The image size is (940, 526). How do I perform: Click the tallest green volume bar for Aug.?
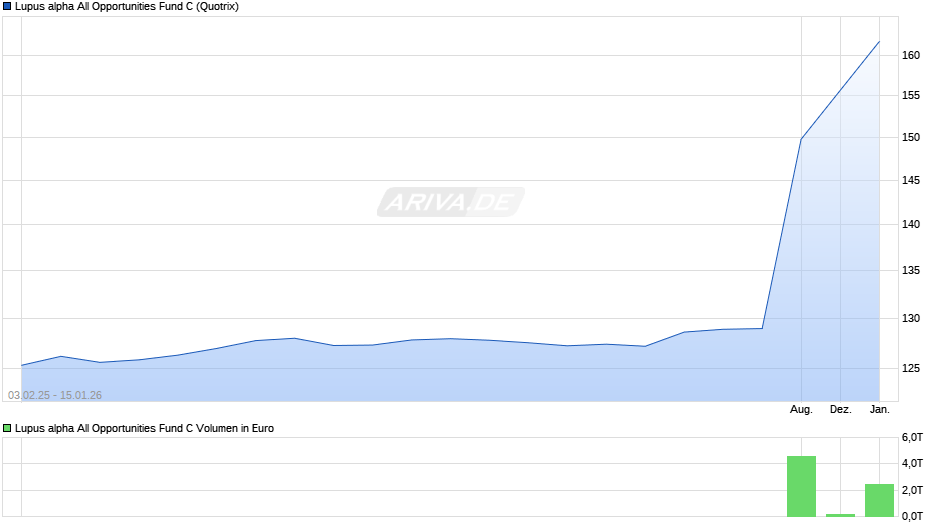click(x=801, y=486)
